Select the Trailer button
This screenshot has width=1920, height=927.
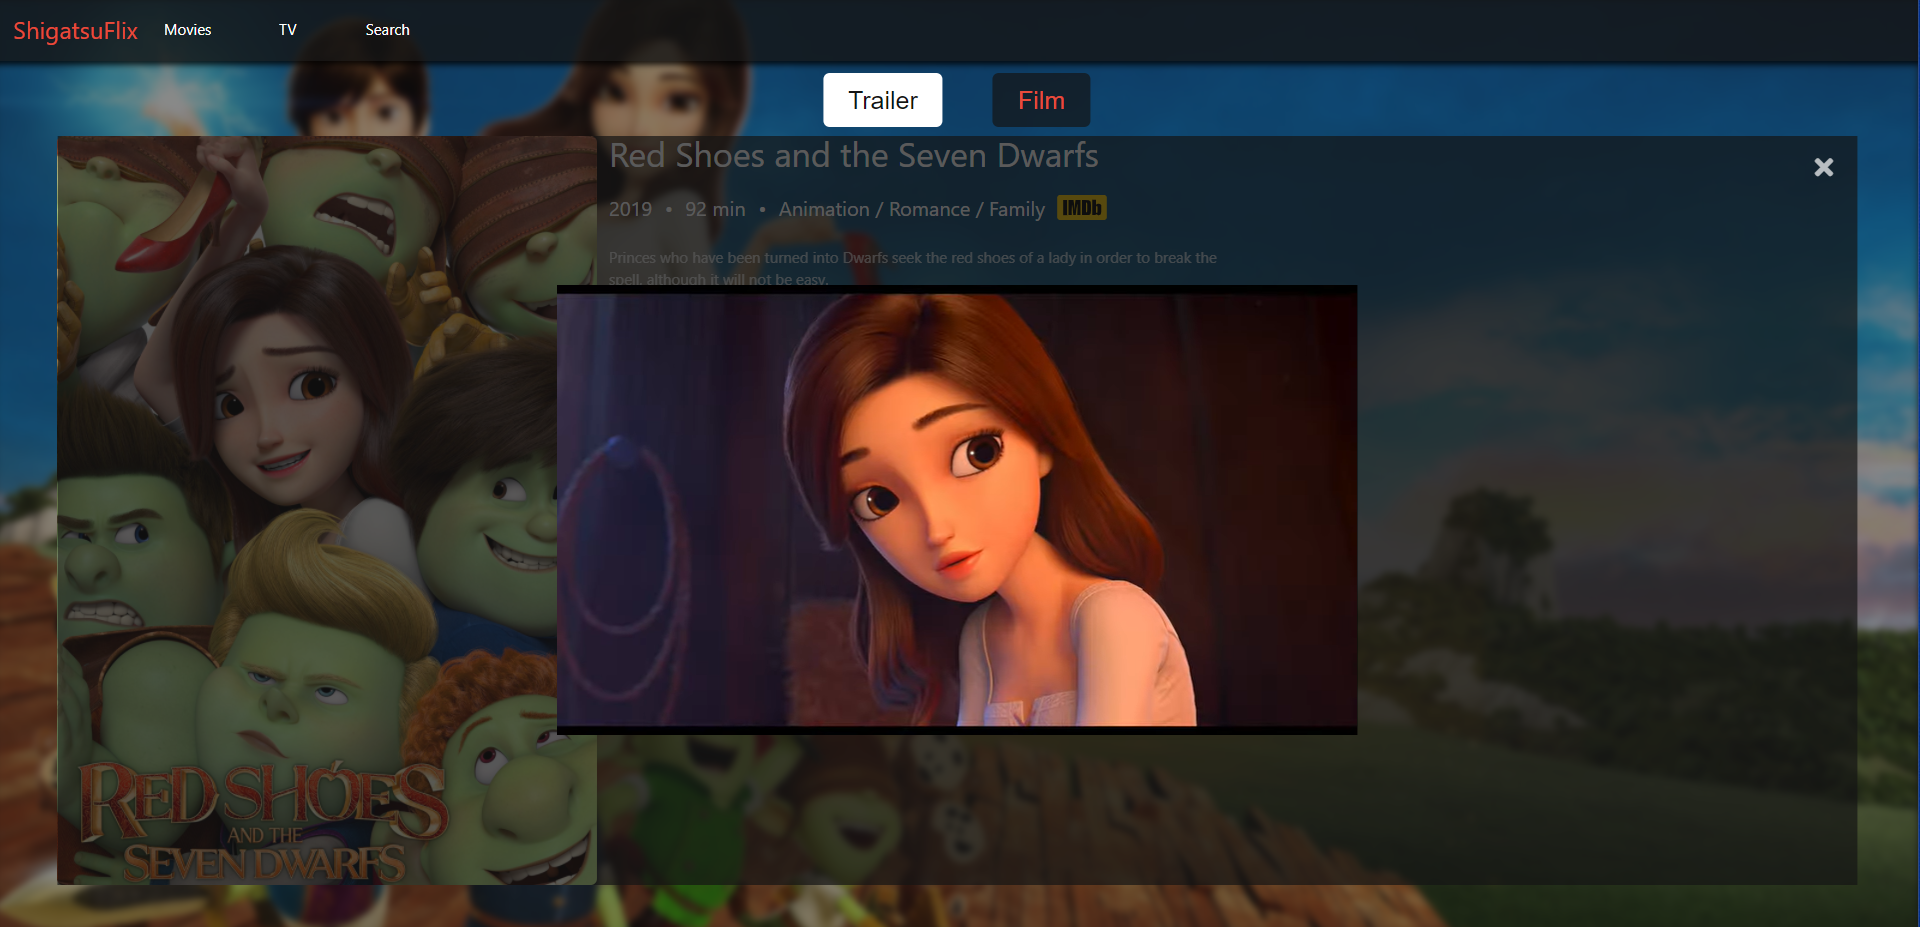click(x=883, y=100)
